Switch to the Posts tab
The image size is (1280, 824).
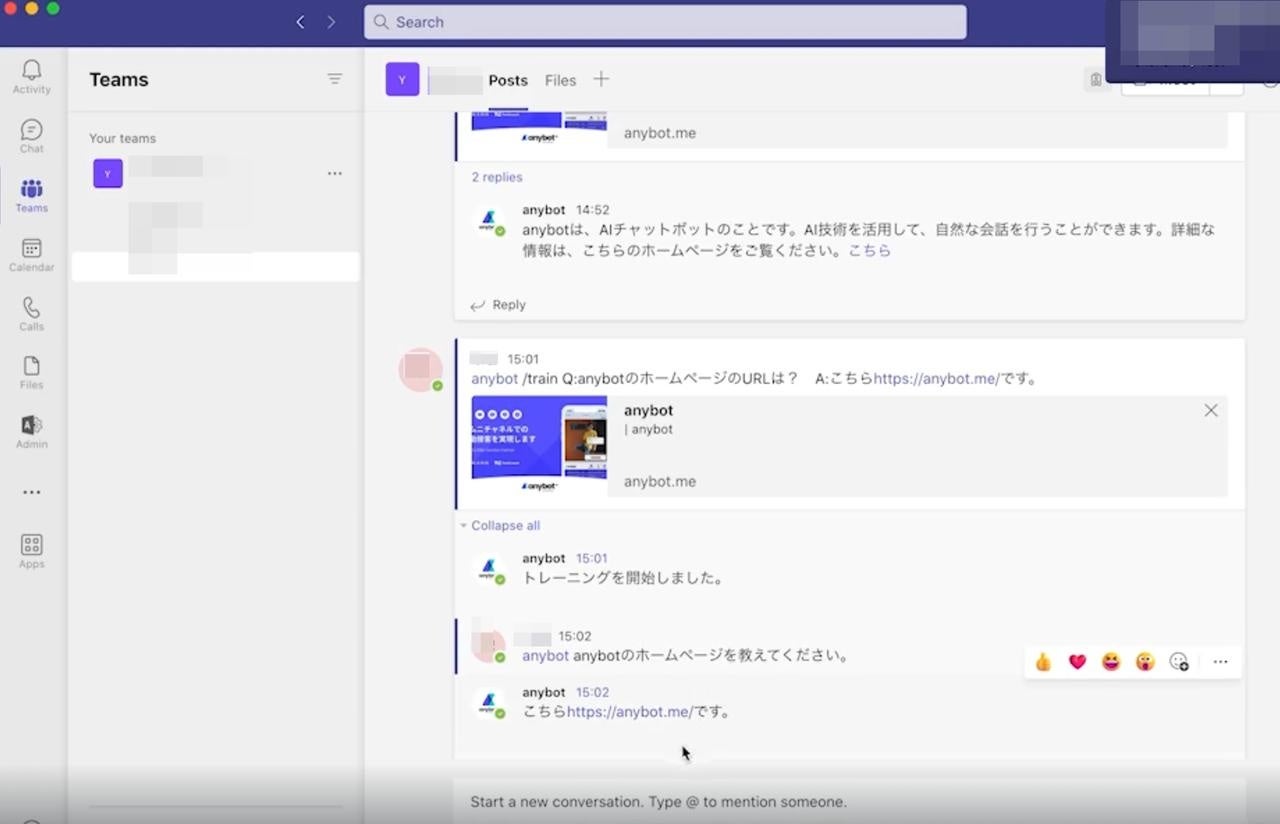coord(508,80)
